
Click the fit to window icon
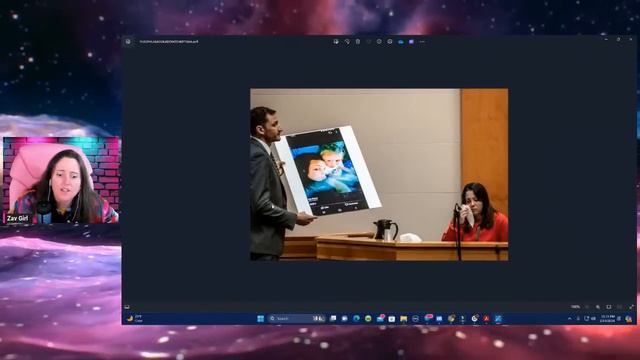(x=609, y=307)
